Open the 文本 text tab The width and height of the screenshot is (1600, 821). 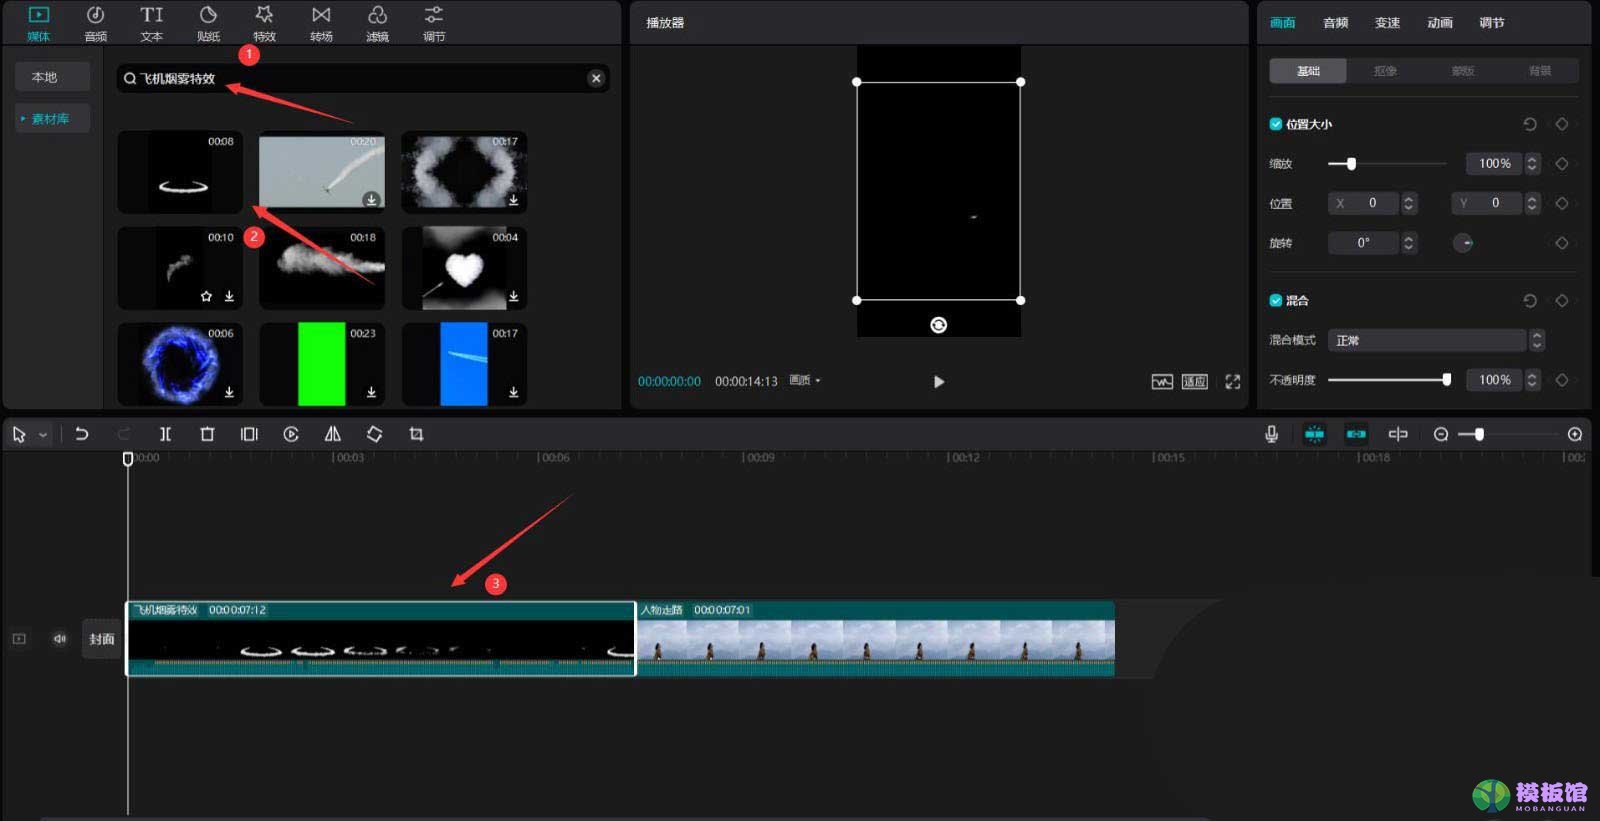click(x=151, y=24)
